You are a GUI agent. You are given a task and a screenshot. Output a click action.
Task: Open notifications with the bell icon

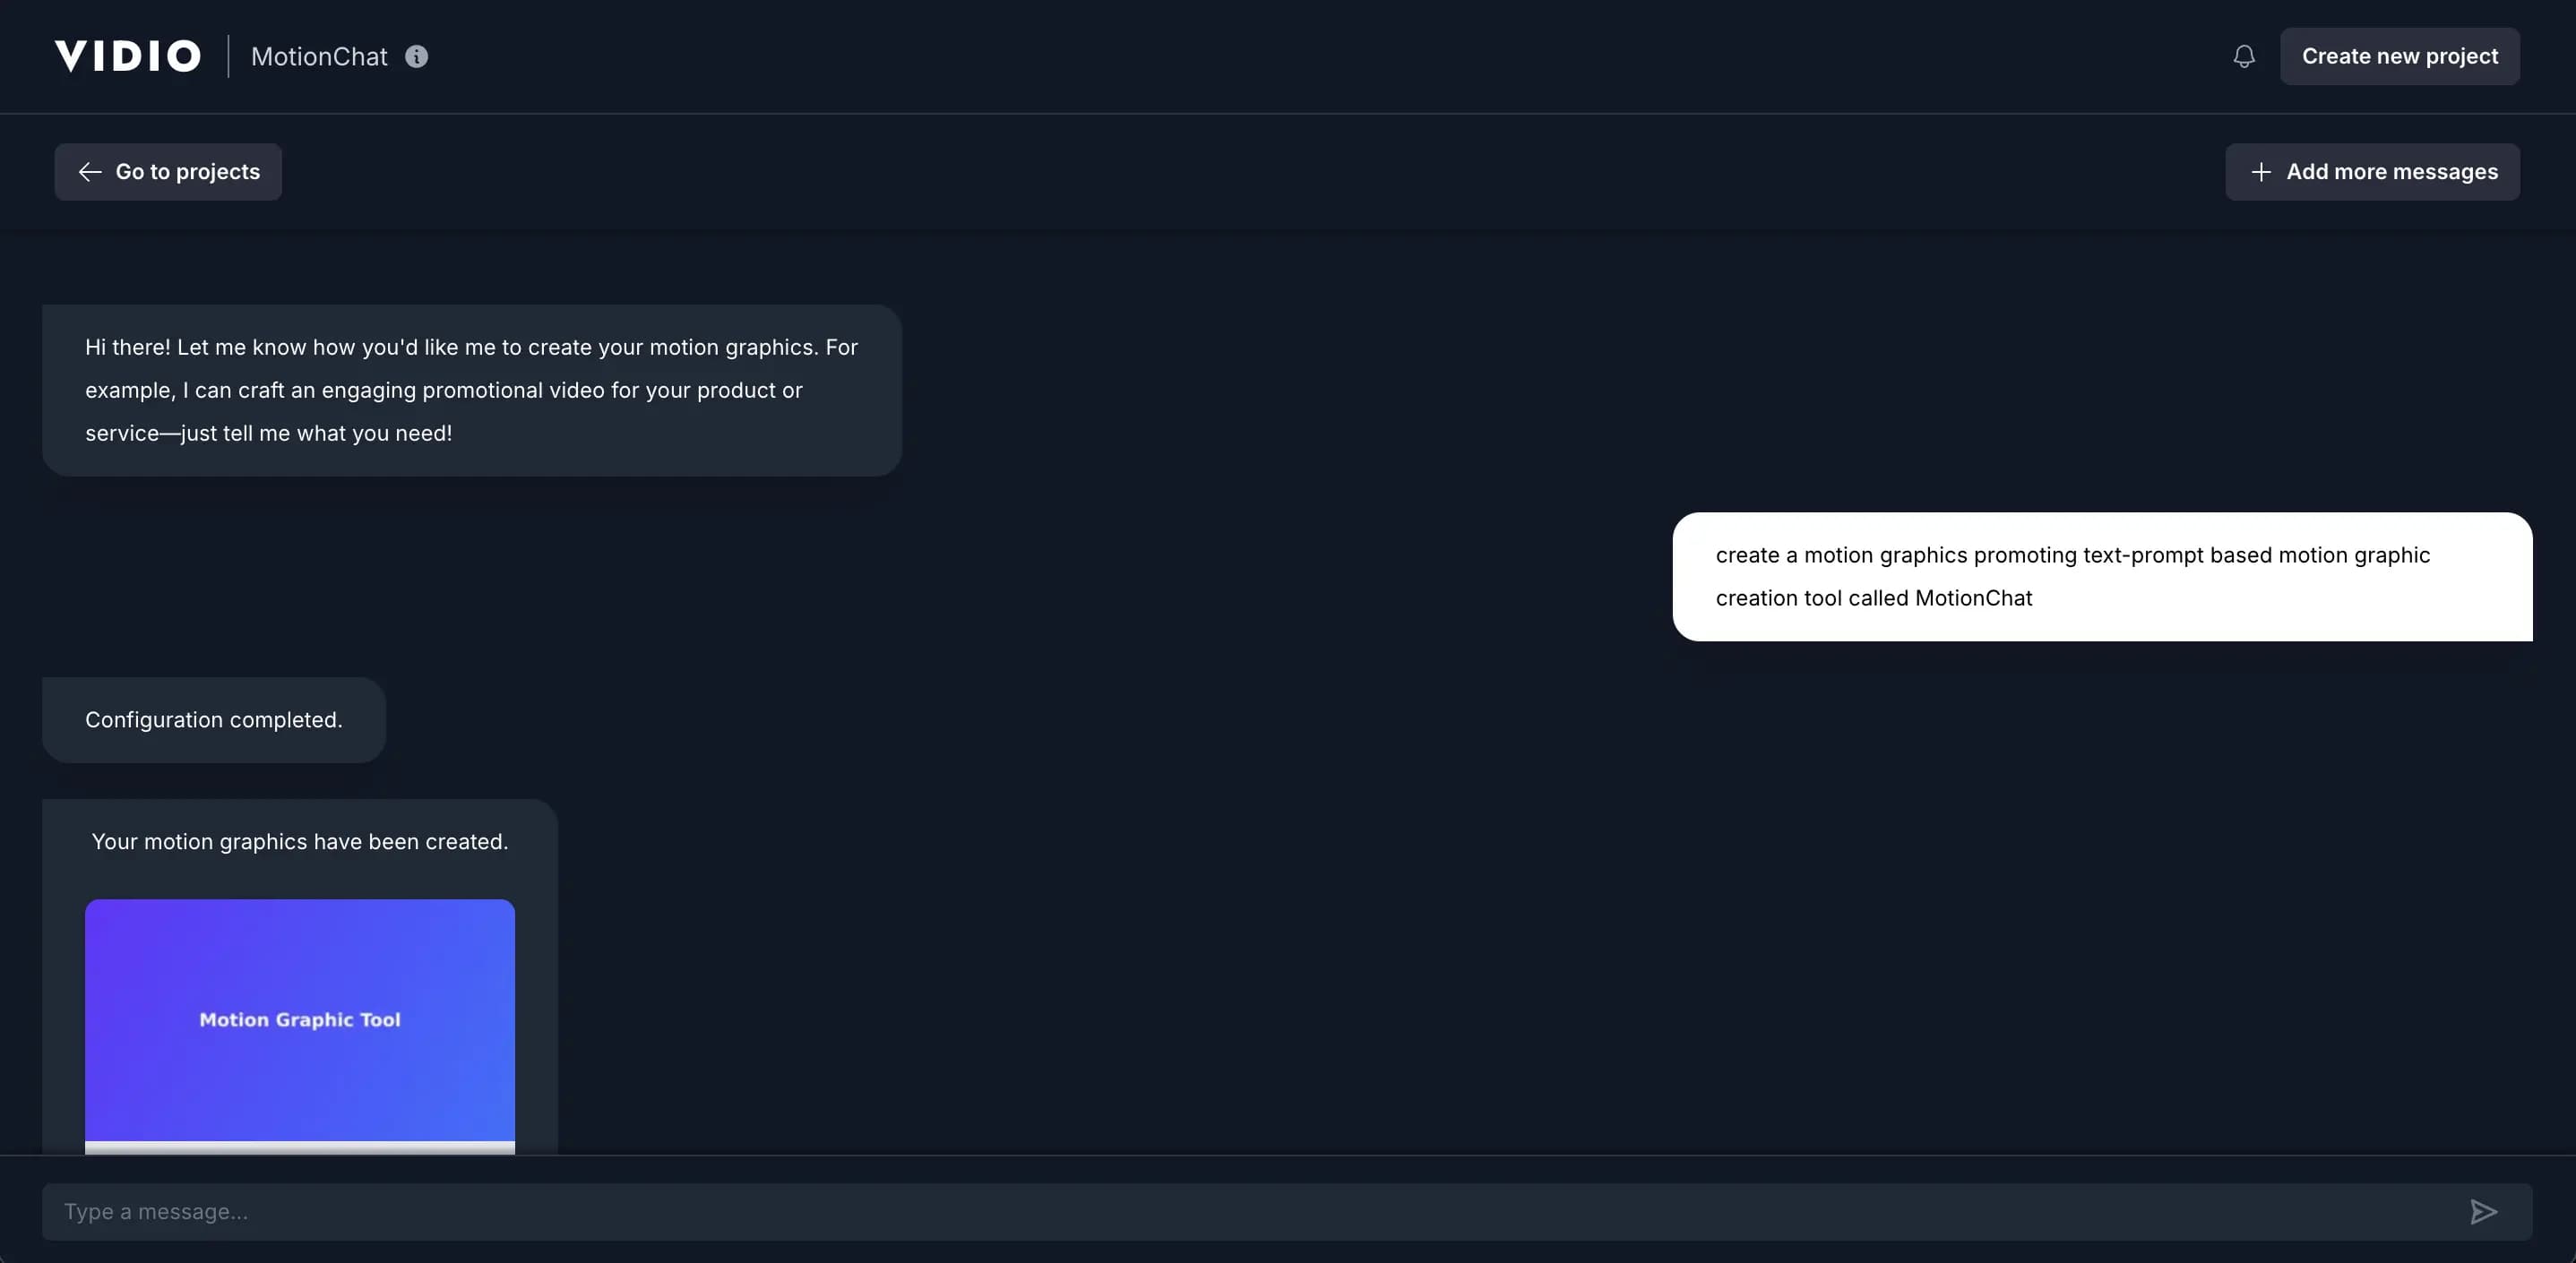[2244, 57]
